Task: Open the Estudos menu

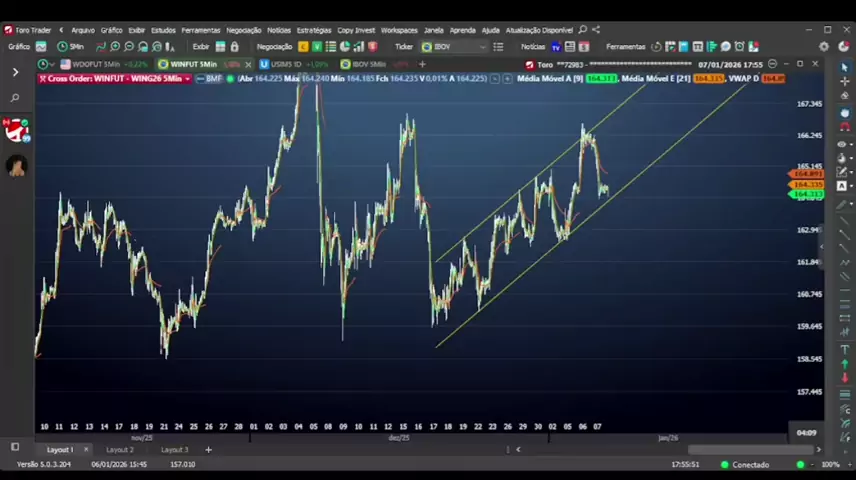Action: 163,30
